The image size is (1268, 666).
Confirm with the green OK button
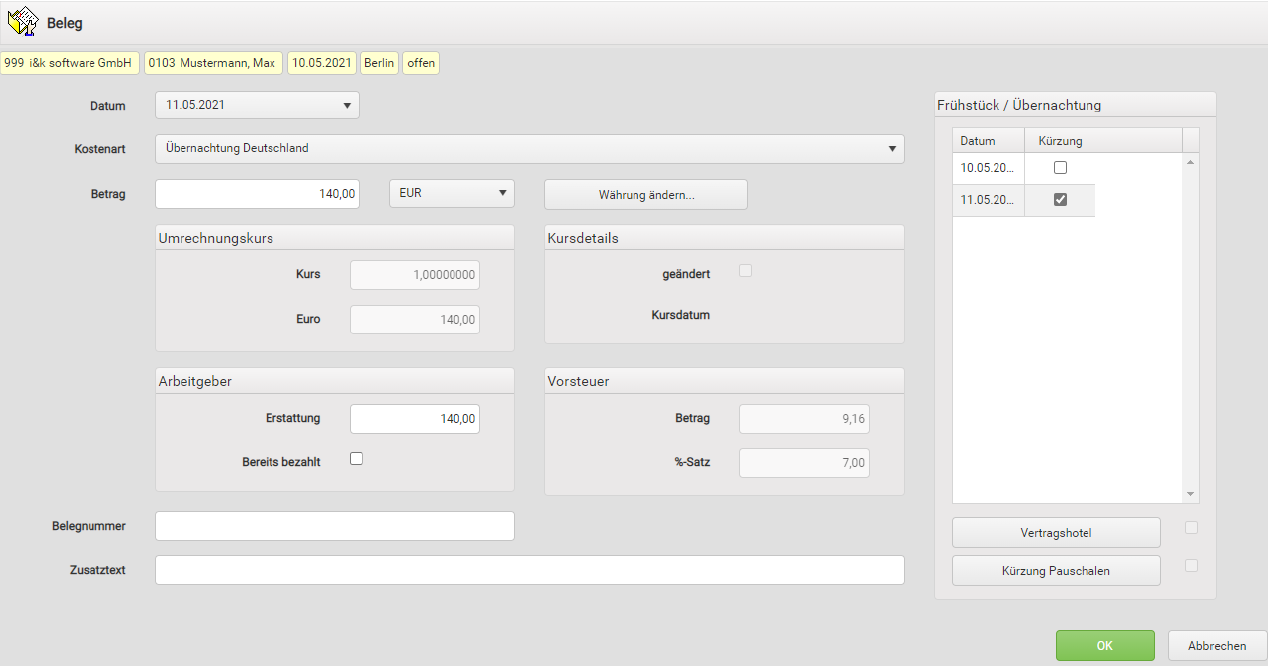1104,646
